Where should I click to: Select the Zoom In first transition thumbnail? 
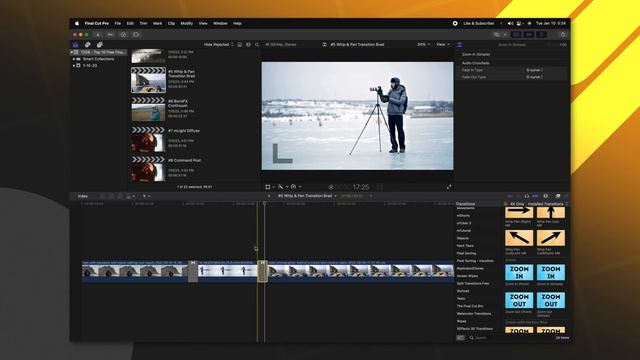pyautogui.click(x=519, y=273)
